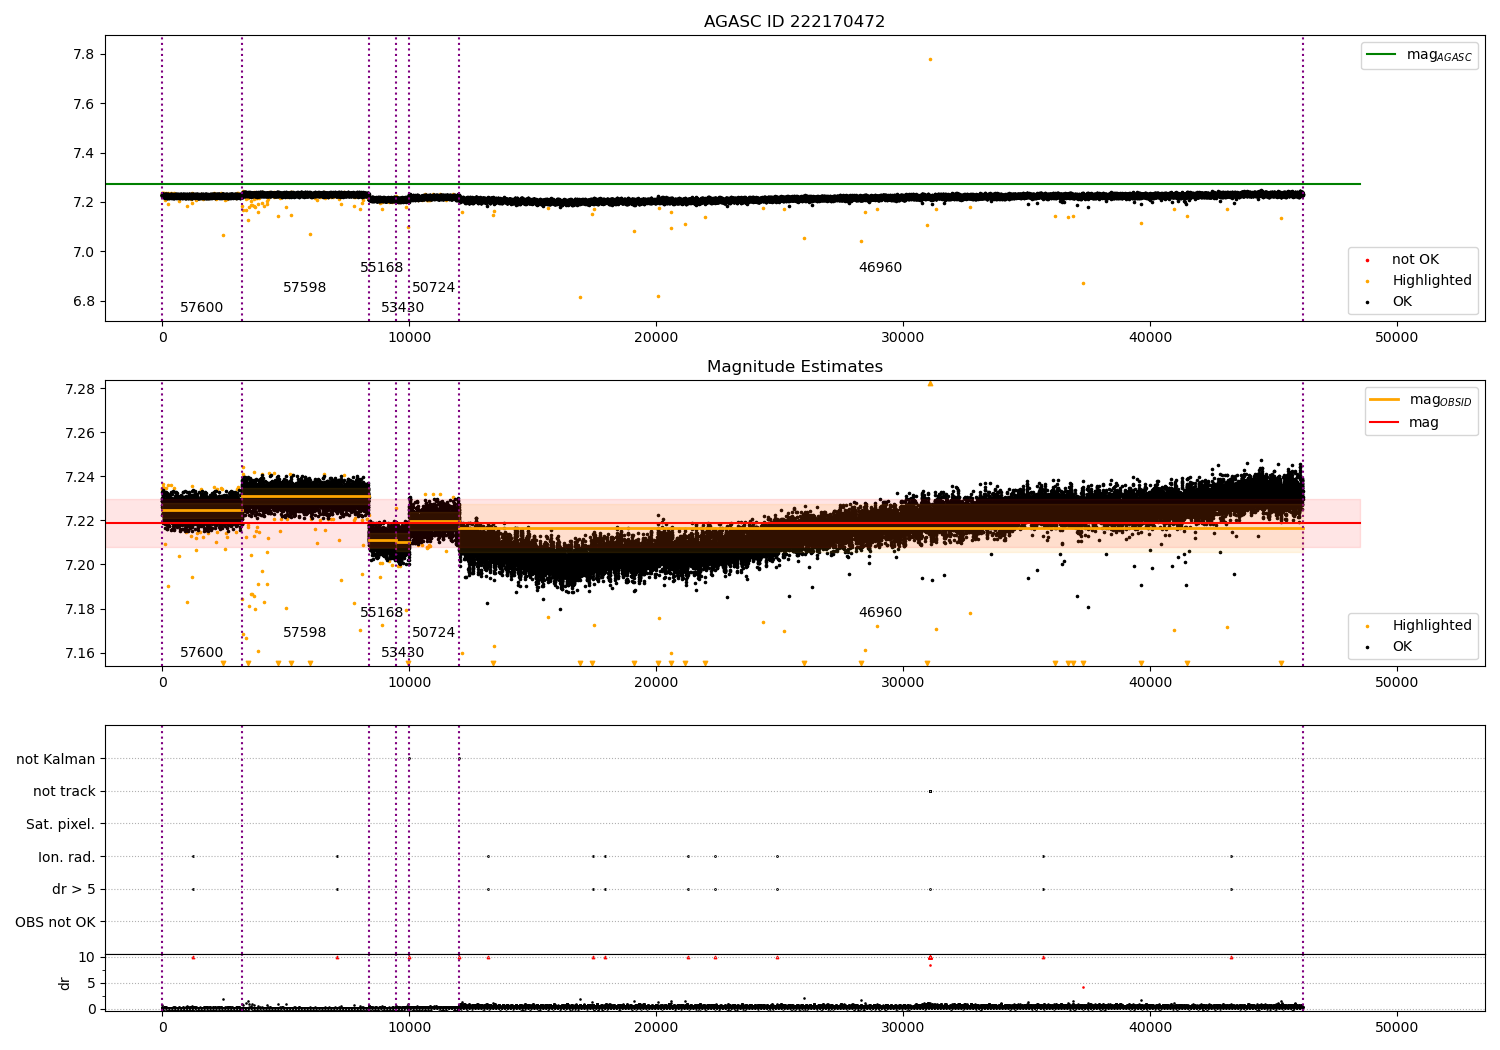The image size is (1500, 1050).
Task: Click the 7.18 y-axis tick in middle plot
Action: click(81, 610)
